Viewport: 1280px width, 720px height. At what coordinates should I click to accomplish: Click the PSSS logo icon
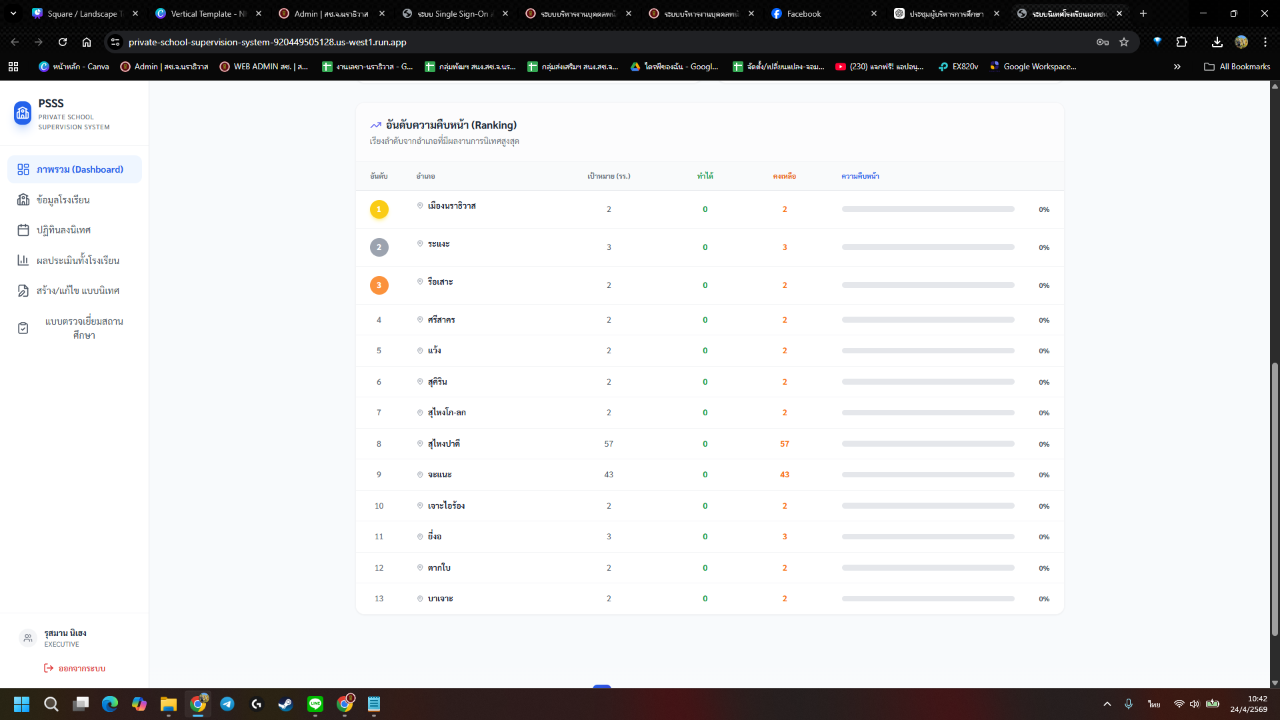(22, 113)
